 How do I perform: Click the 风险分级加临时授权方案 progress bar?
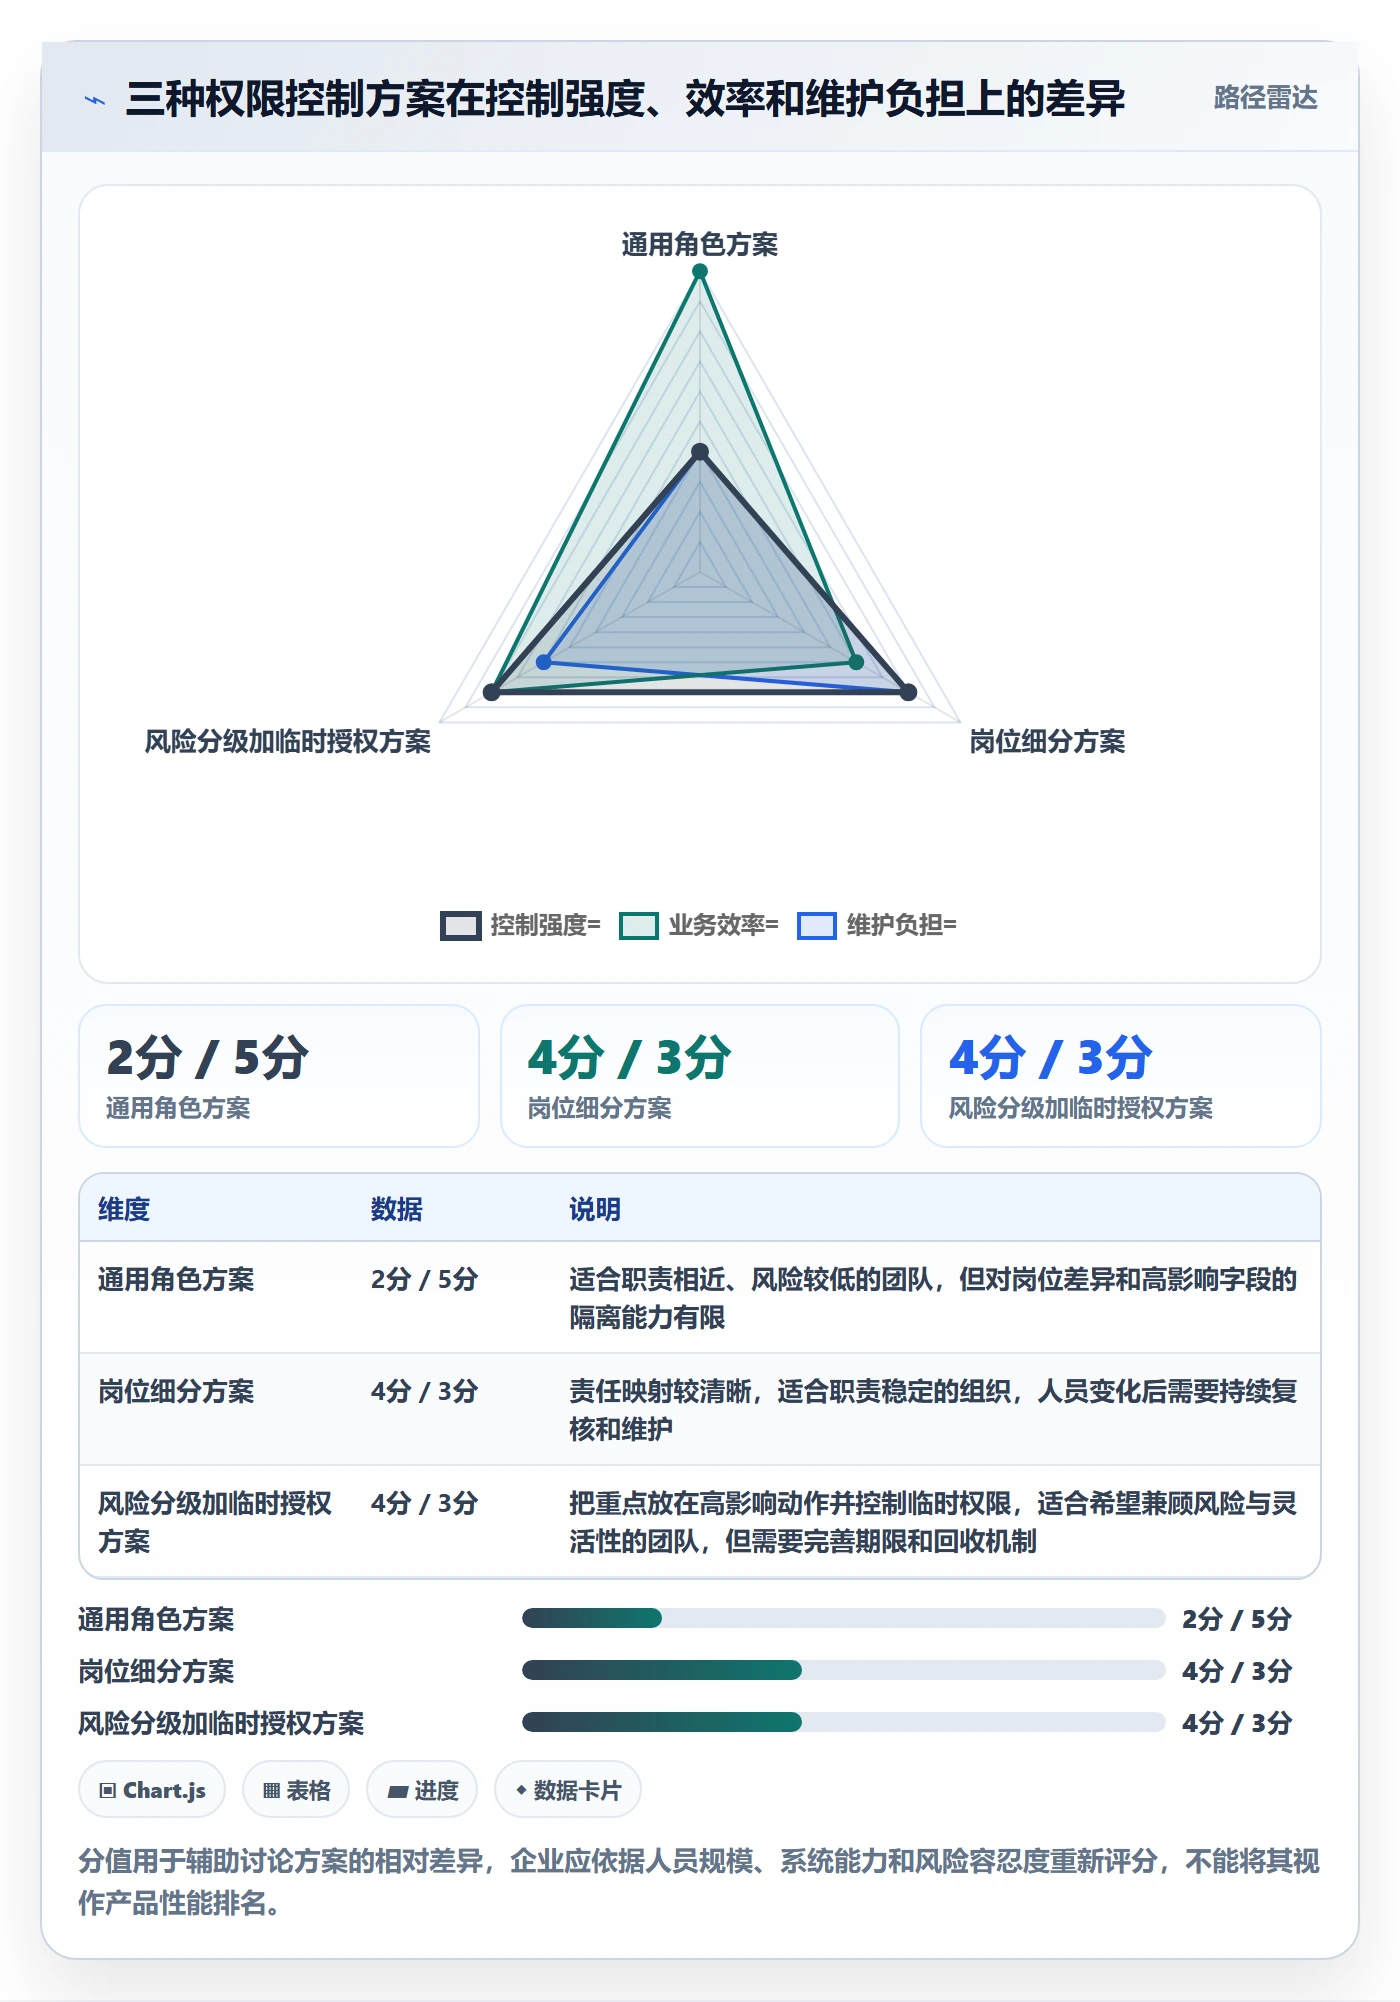pos(844,1722)
